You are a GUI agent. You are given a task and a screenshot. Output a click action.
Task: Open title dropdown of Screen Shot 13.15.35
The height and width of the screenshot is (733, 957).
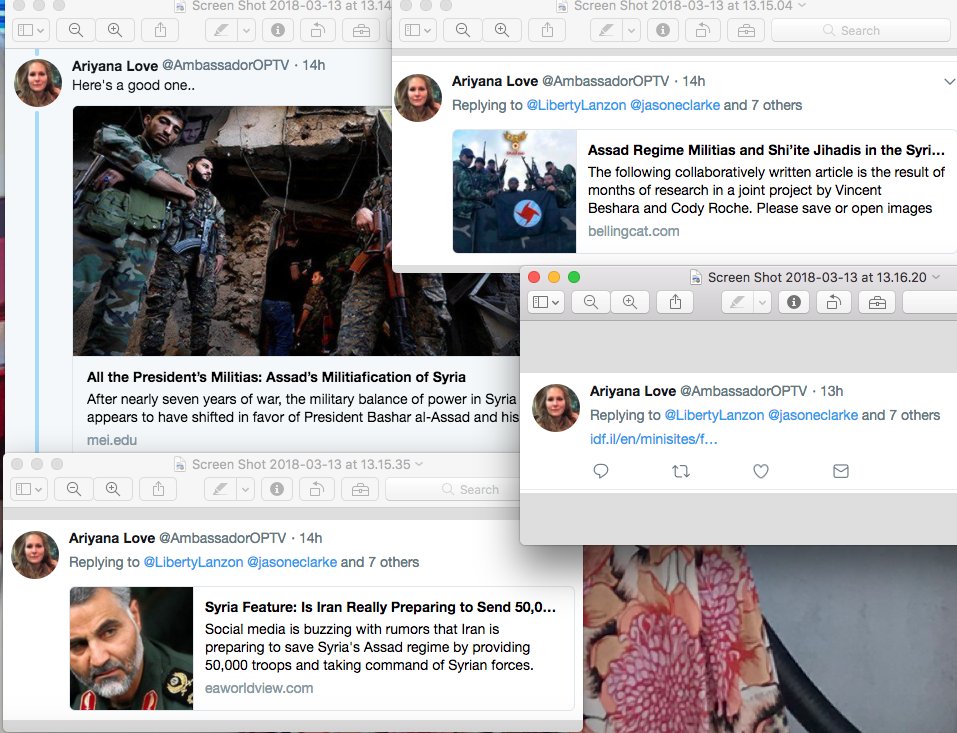[419, 464]
